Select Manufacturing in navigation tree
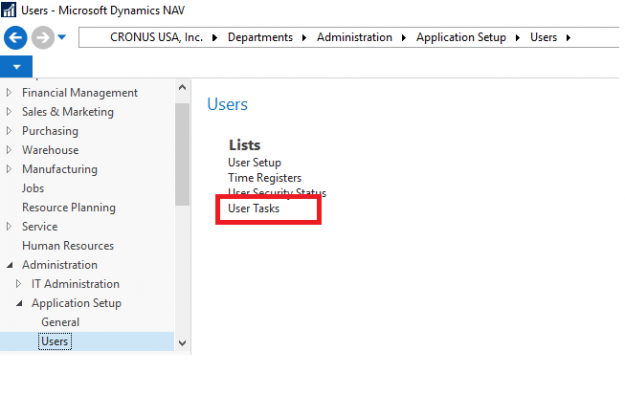The width and height of the screenshot is (625, 395). point(60,169)
